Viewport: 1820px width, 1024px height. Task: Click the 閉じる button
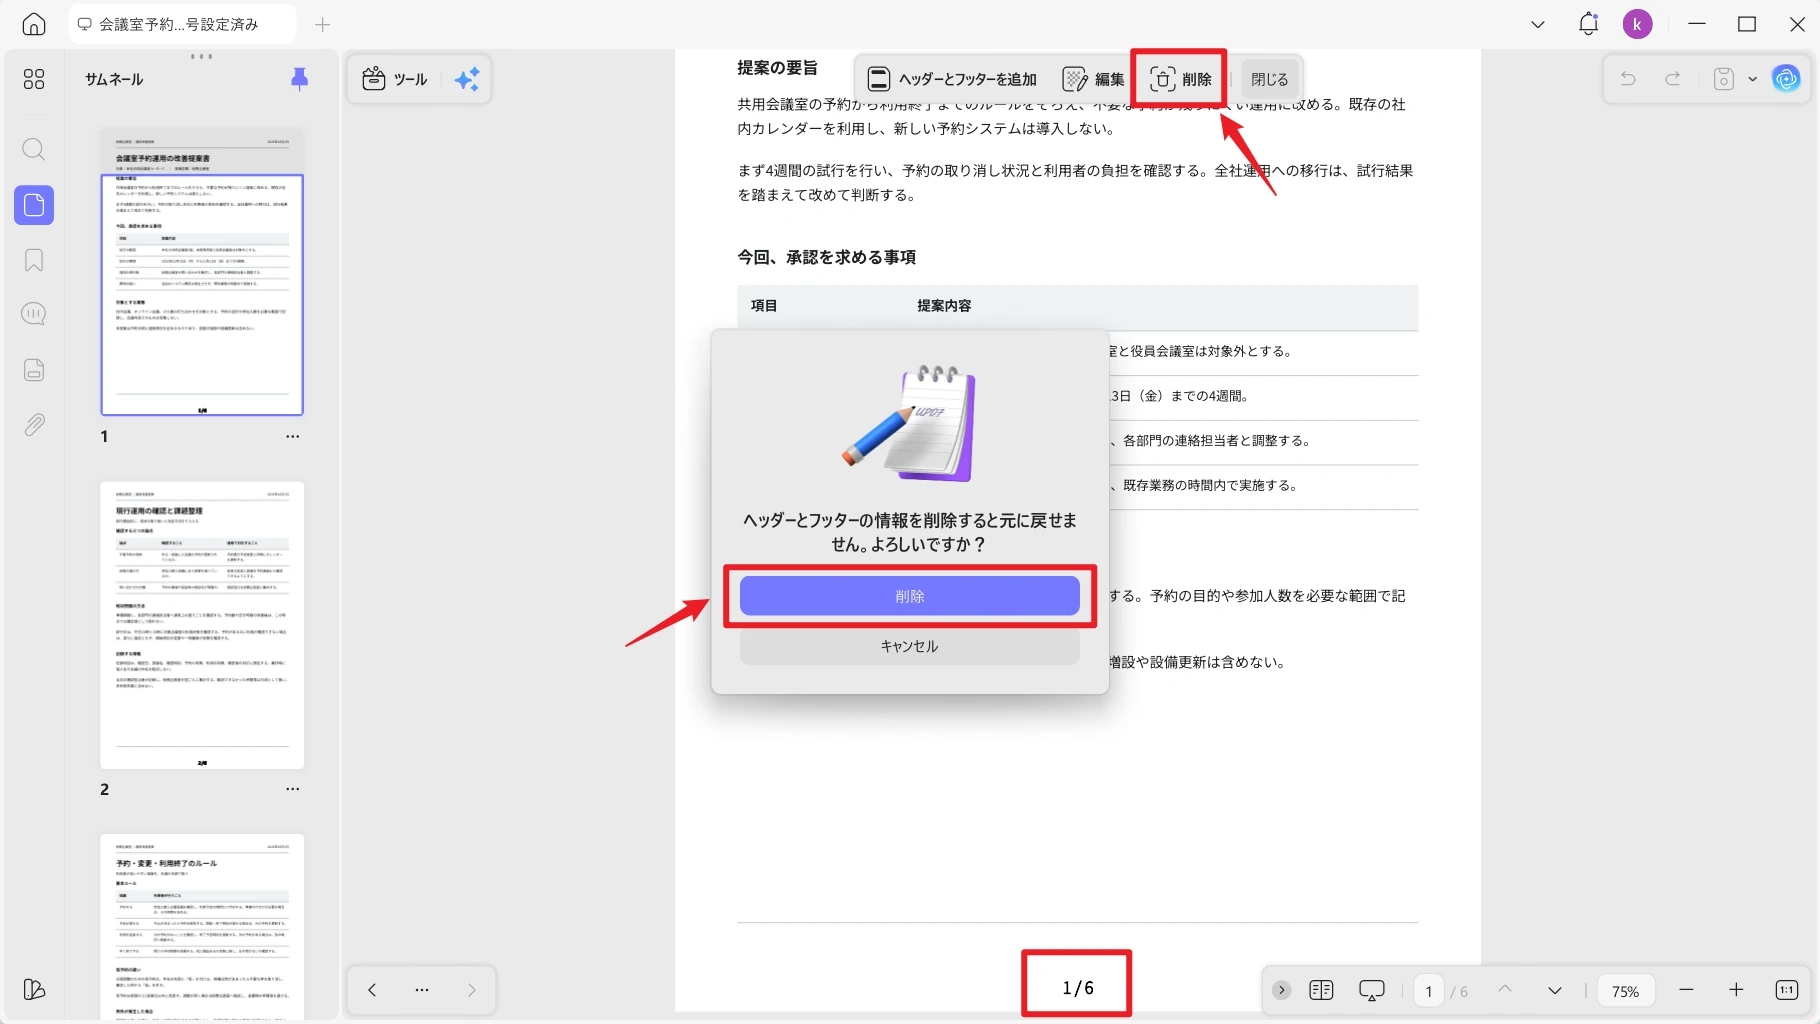tap(1270, 79)
